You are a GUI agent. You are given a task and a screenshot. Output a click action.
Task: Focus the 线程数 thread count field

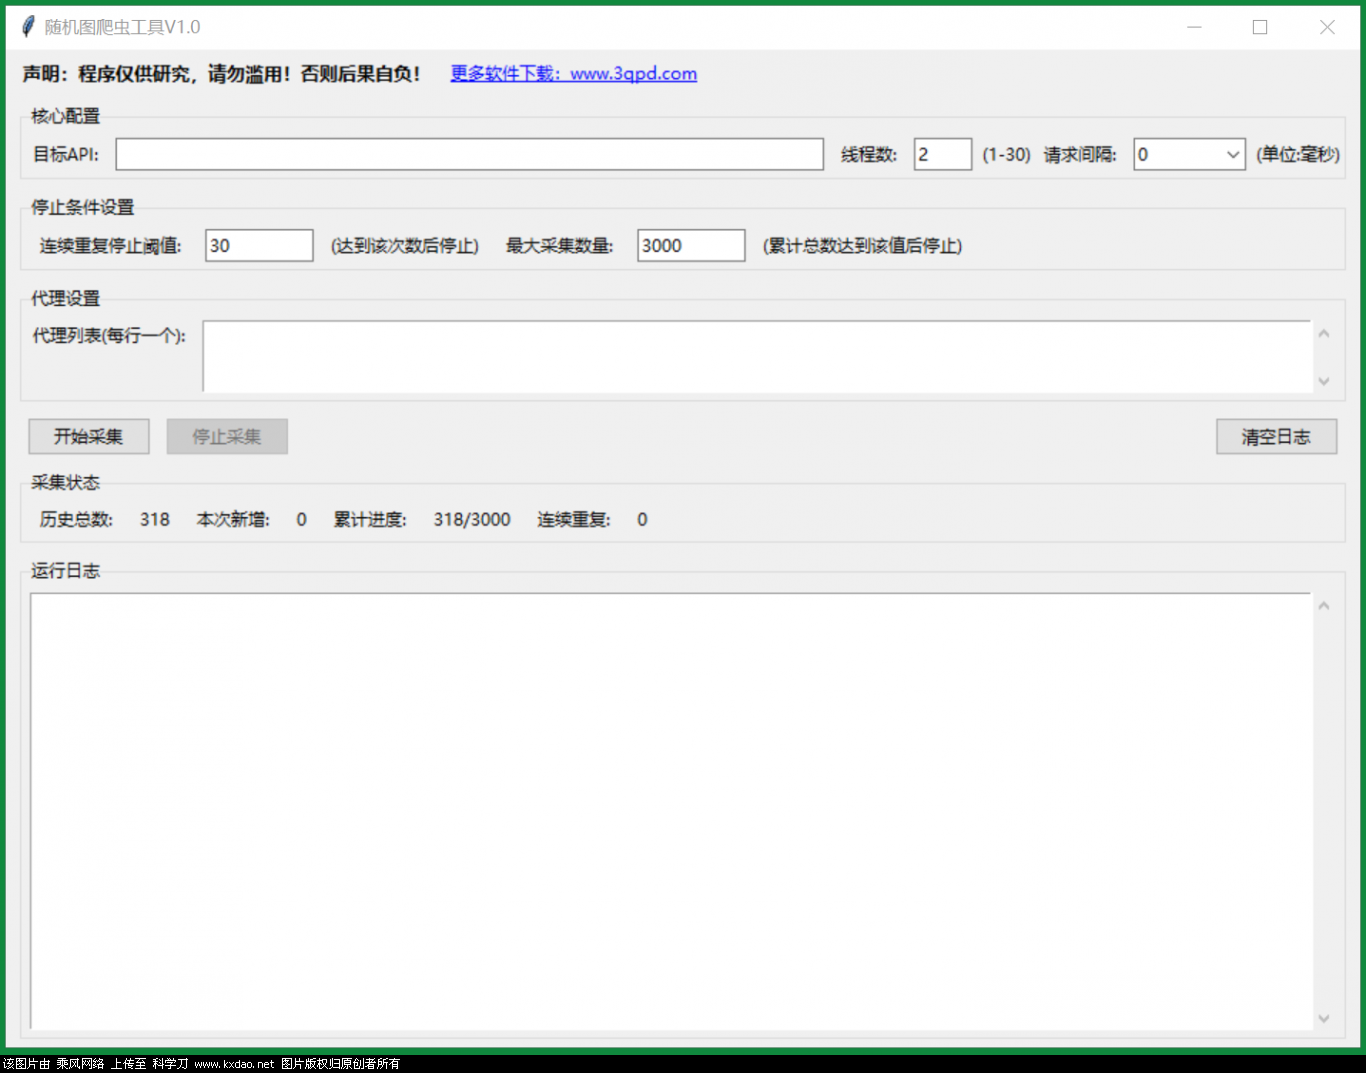942,154
